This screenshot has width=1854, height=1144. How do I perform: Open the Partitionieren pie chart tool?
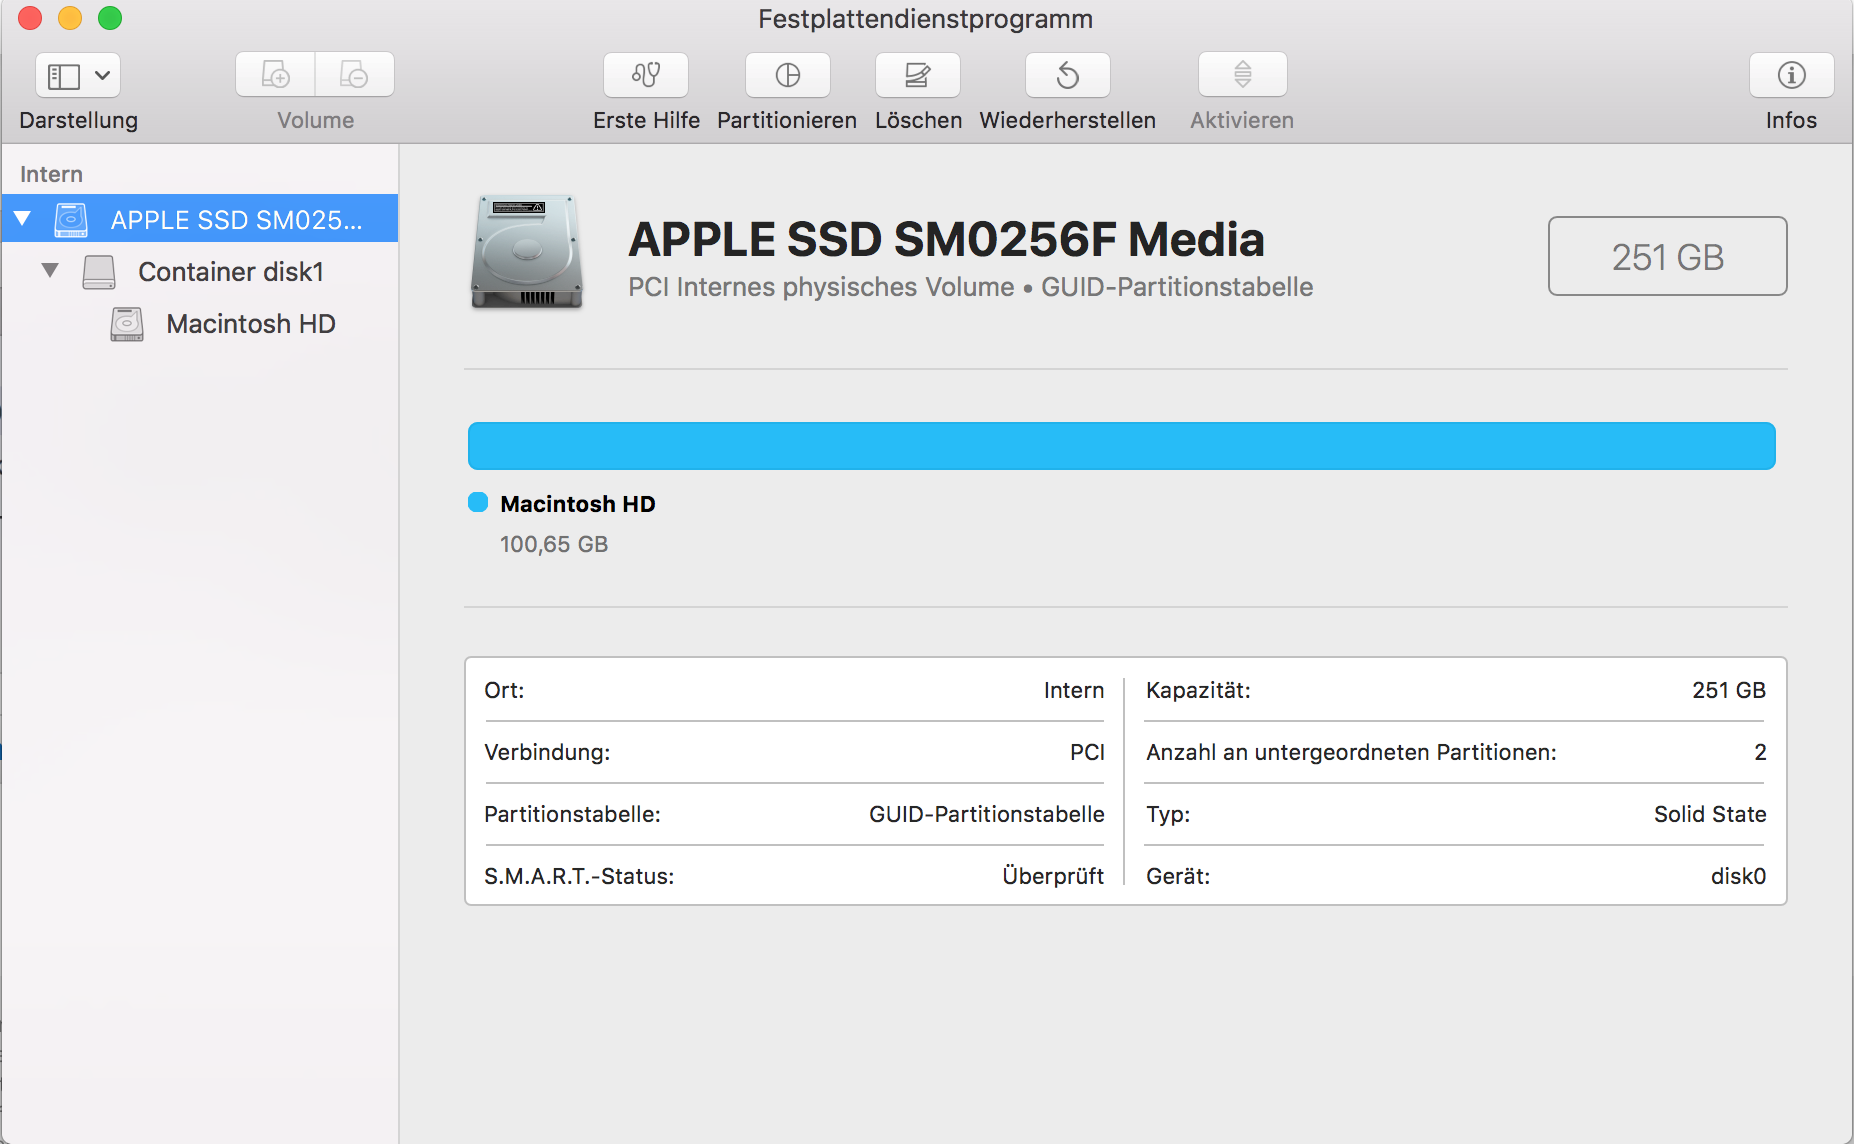(x=787, y=75)
